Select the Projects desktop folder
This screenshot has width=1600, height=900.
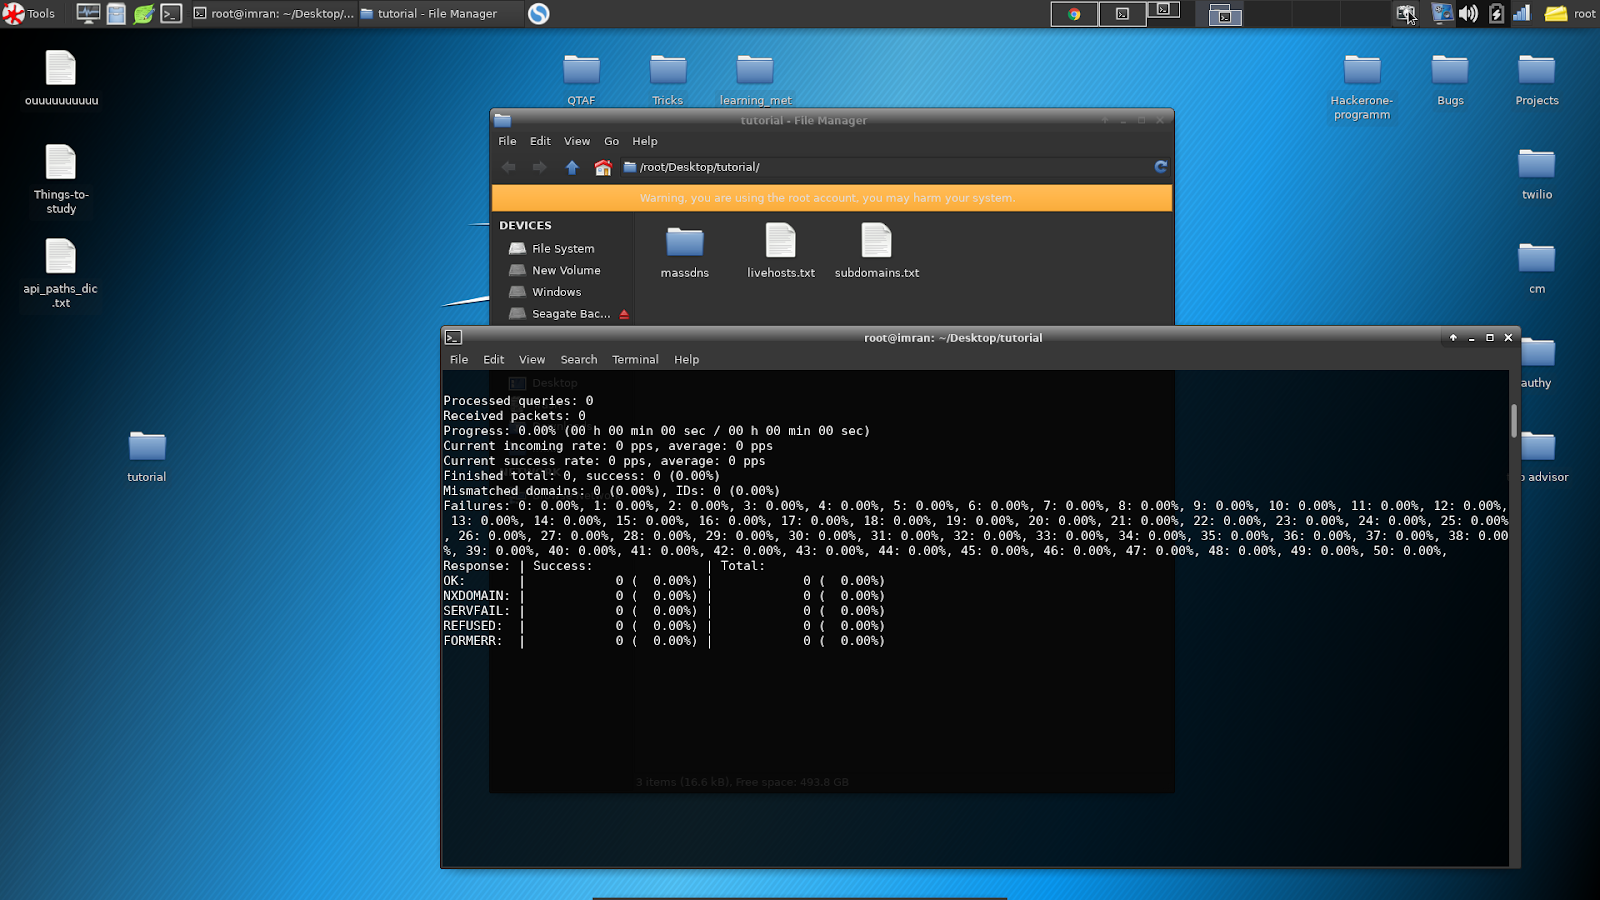pyautogui.click(x=1537, y=79)
